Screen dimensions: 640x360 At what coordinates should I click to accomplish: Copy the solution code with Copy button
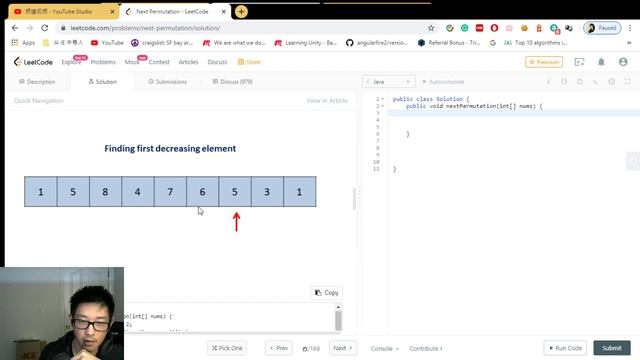coord(327,293)
